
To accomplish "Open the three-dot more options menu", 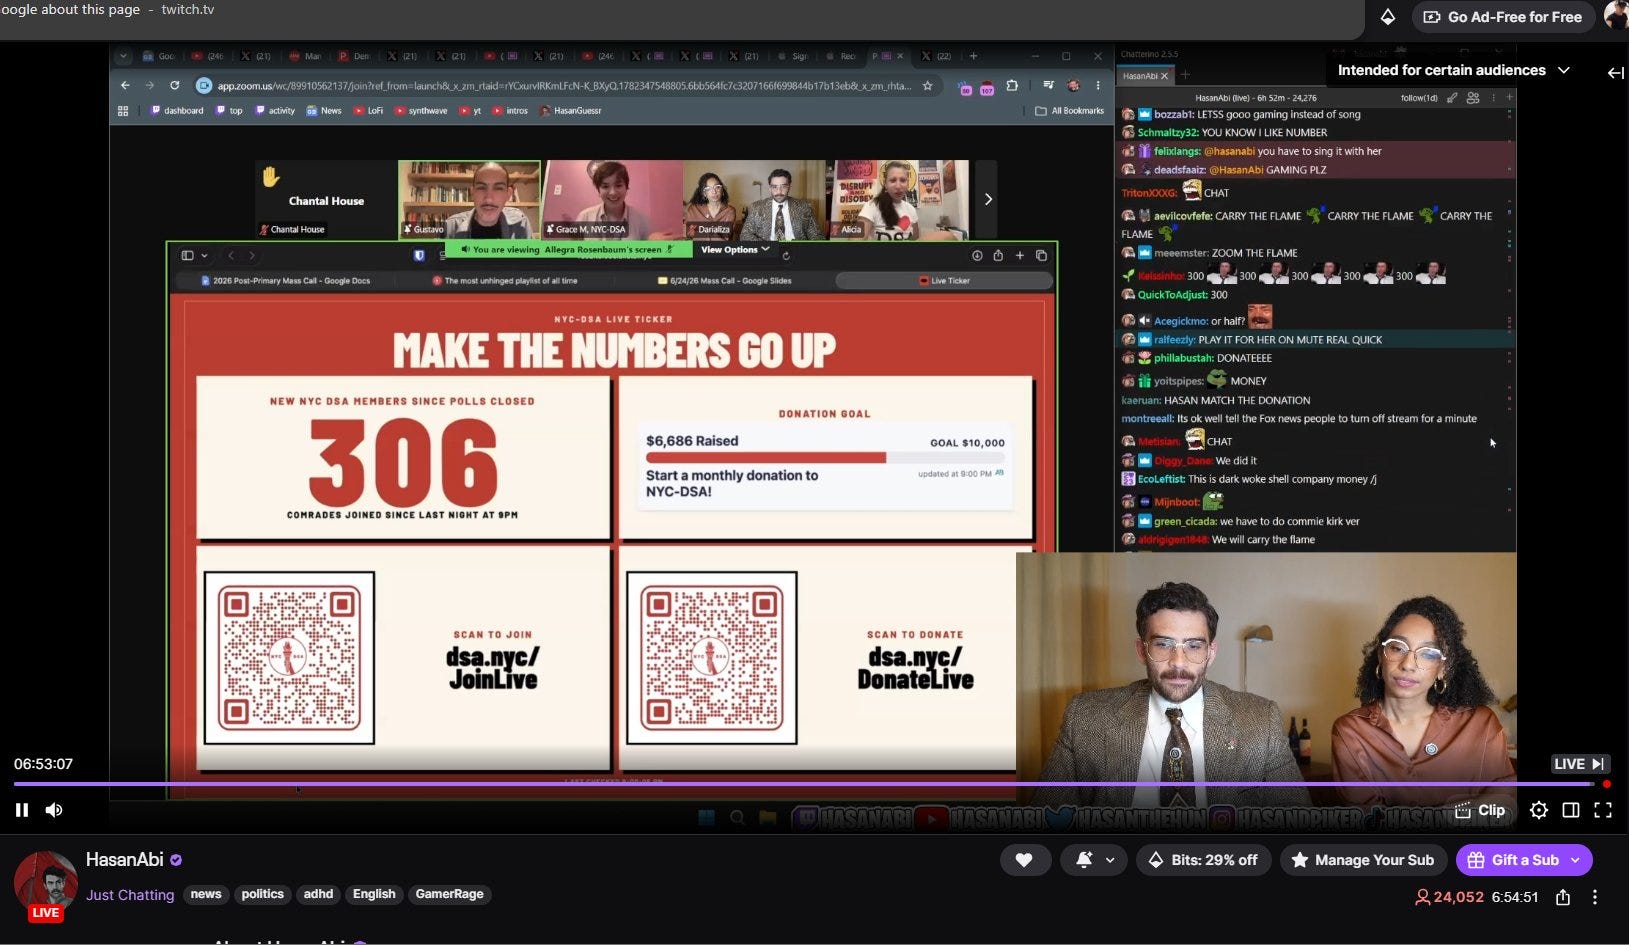I will pos(1595,897).
